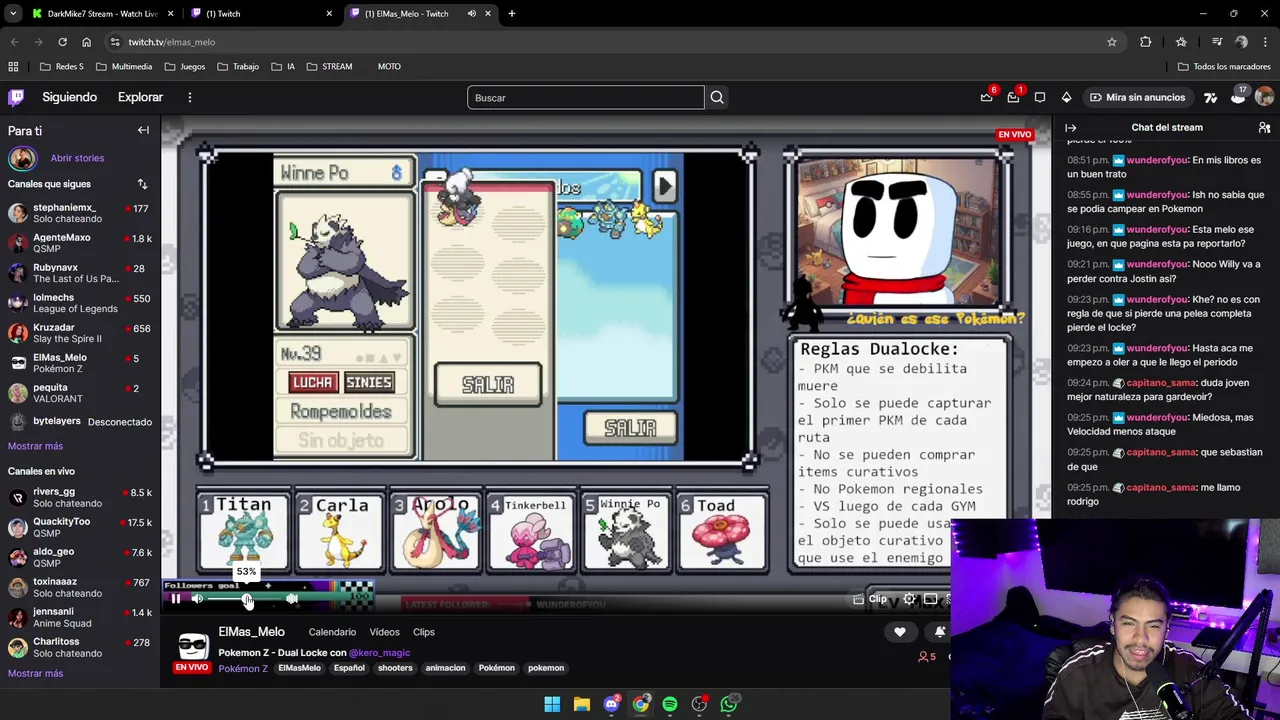Click the search magnifier button
The width and height of the screenshot is (1280, 720).
pos(717,97)
